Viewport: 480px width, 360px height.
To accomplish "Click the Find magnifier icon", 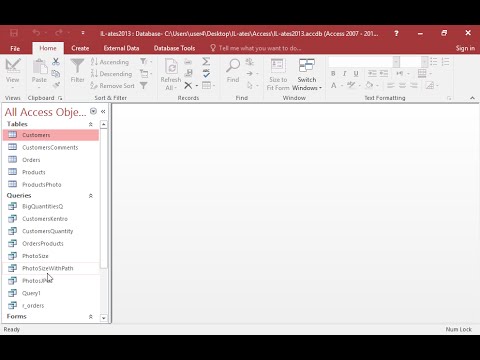I will pyautogui.click(x=233, y=66).
